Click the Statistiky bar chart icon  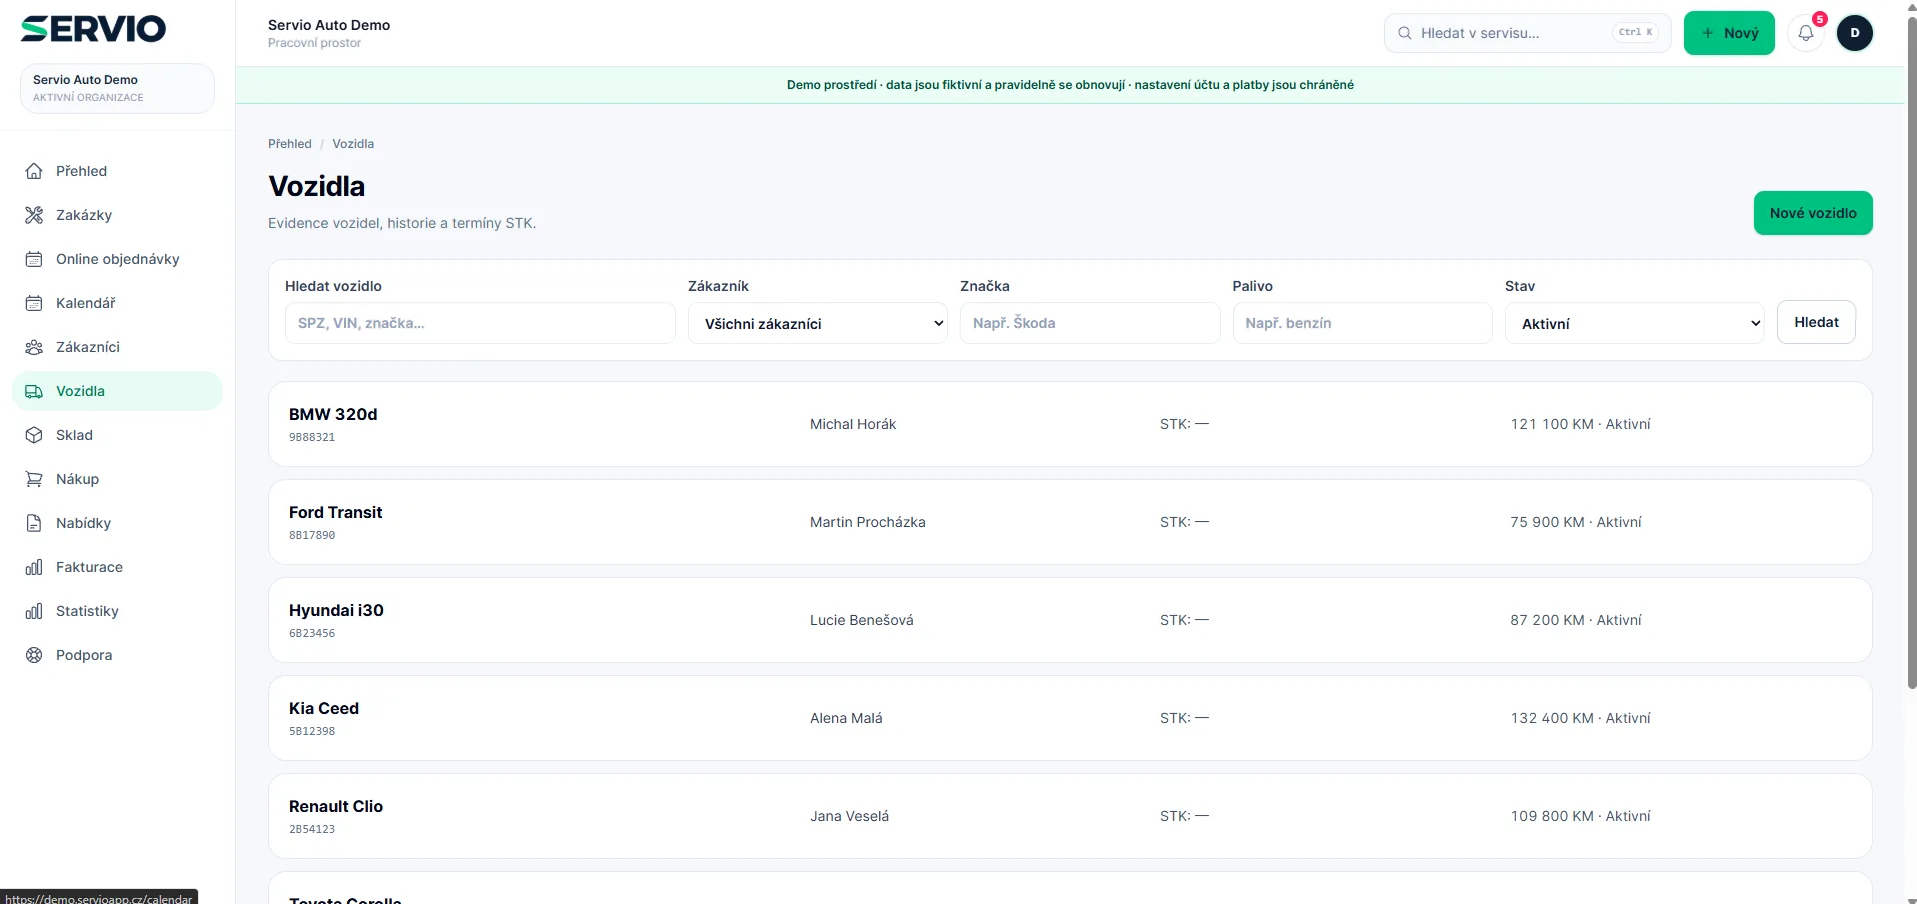34,611
